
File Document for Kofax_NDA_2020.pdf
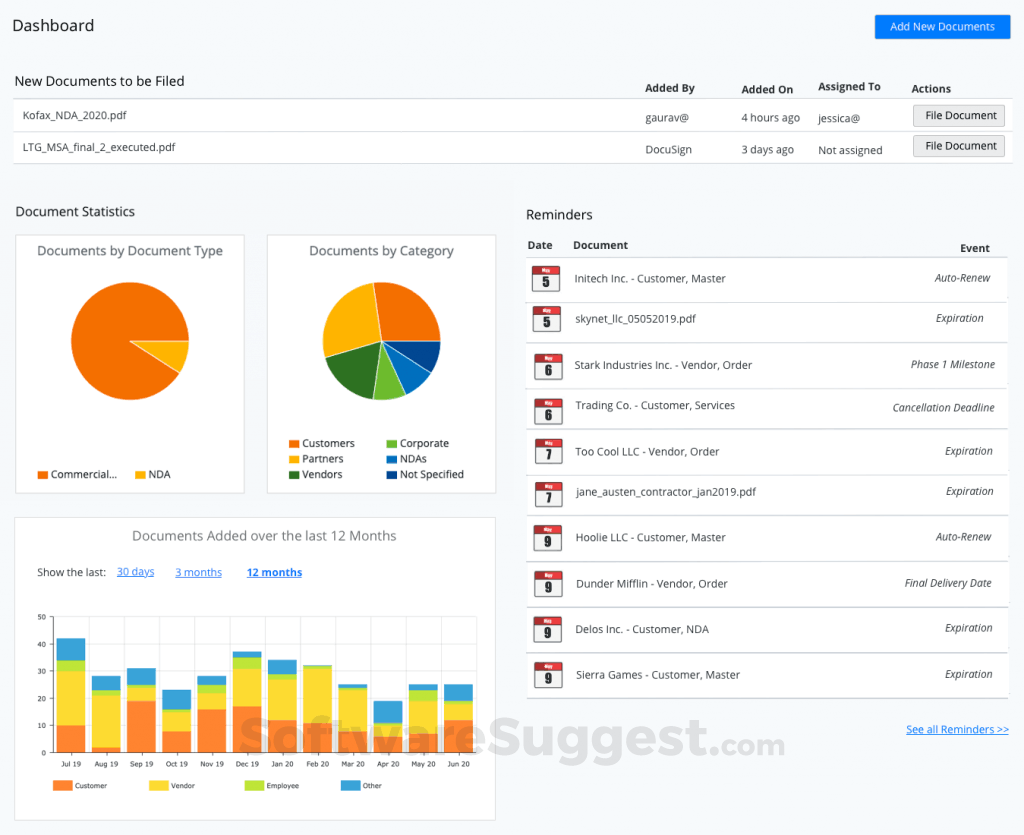957,115
